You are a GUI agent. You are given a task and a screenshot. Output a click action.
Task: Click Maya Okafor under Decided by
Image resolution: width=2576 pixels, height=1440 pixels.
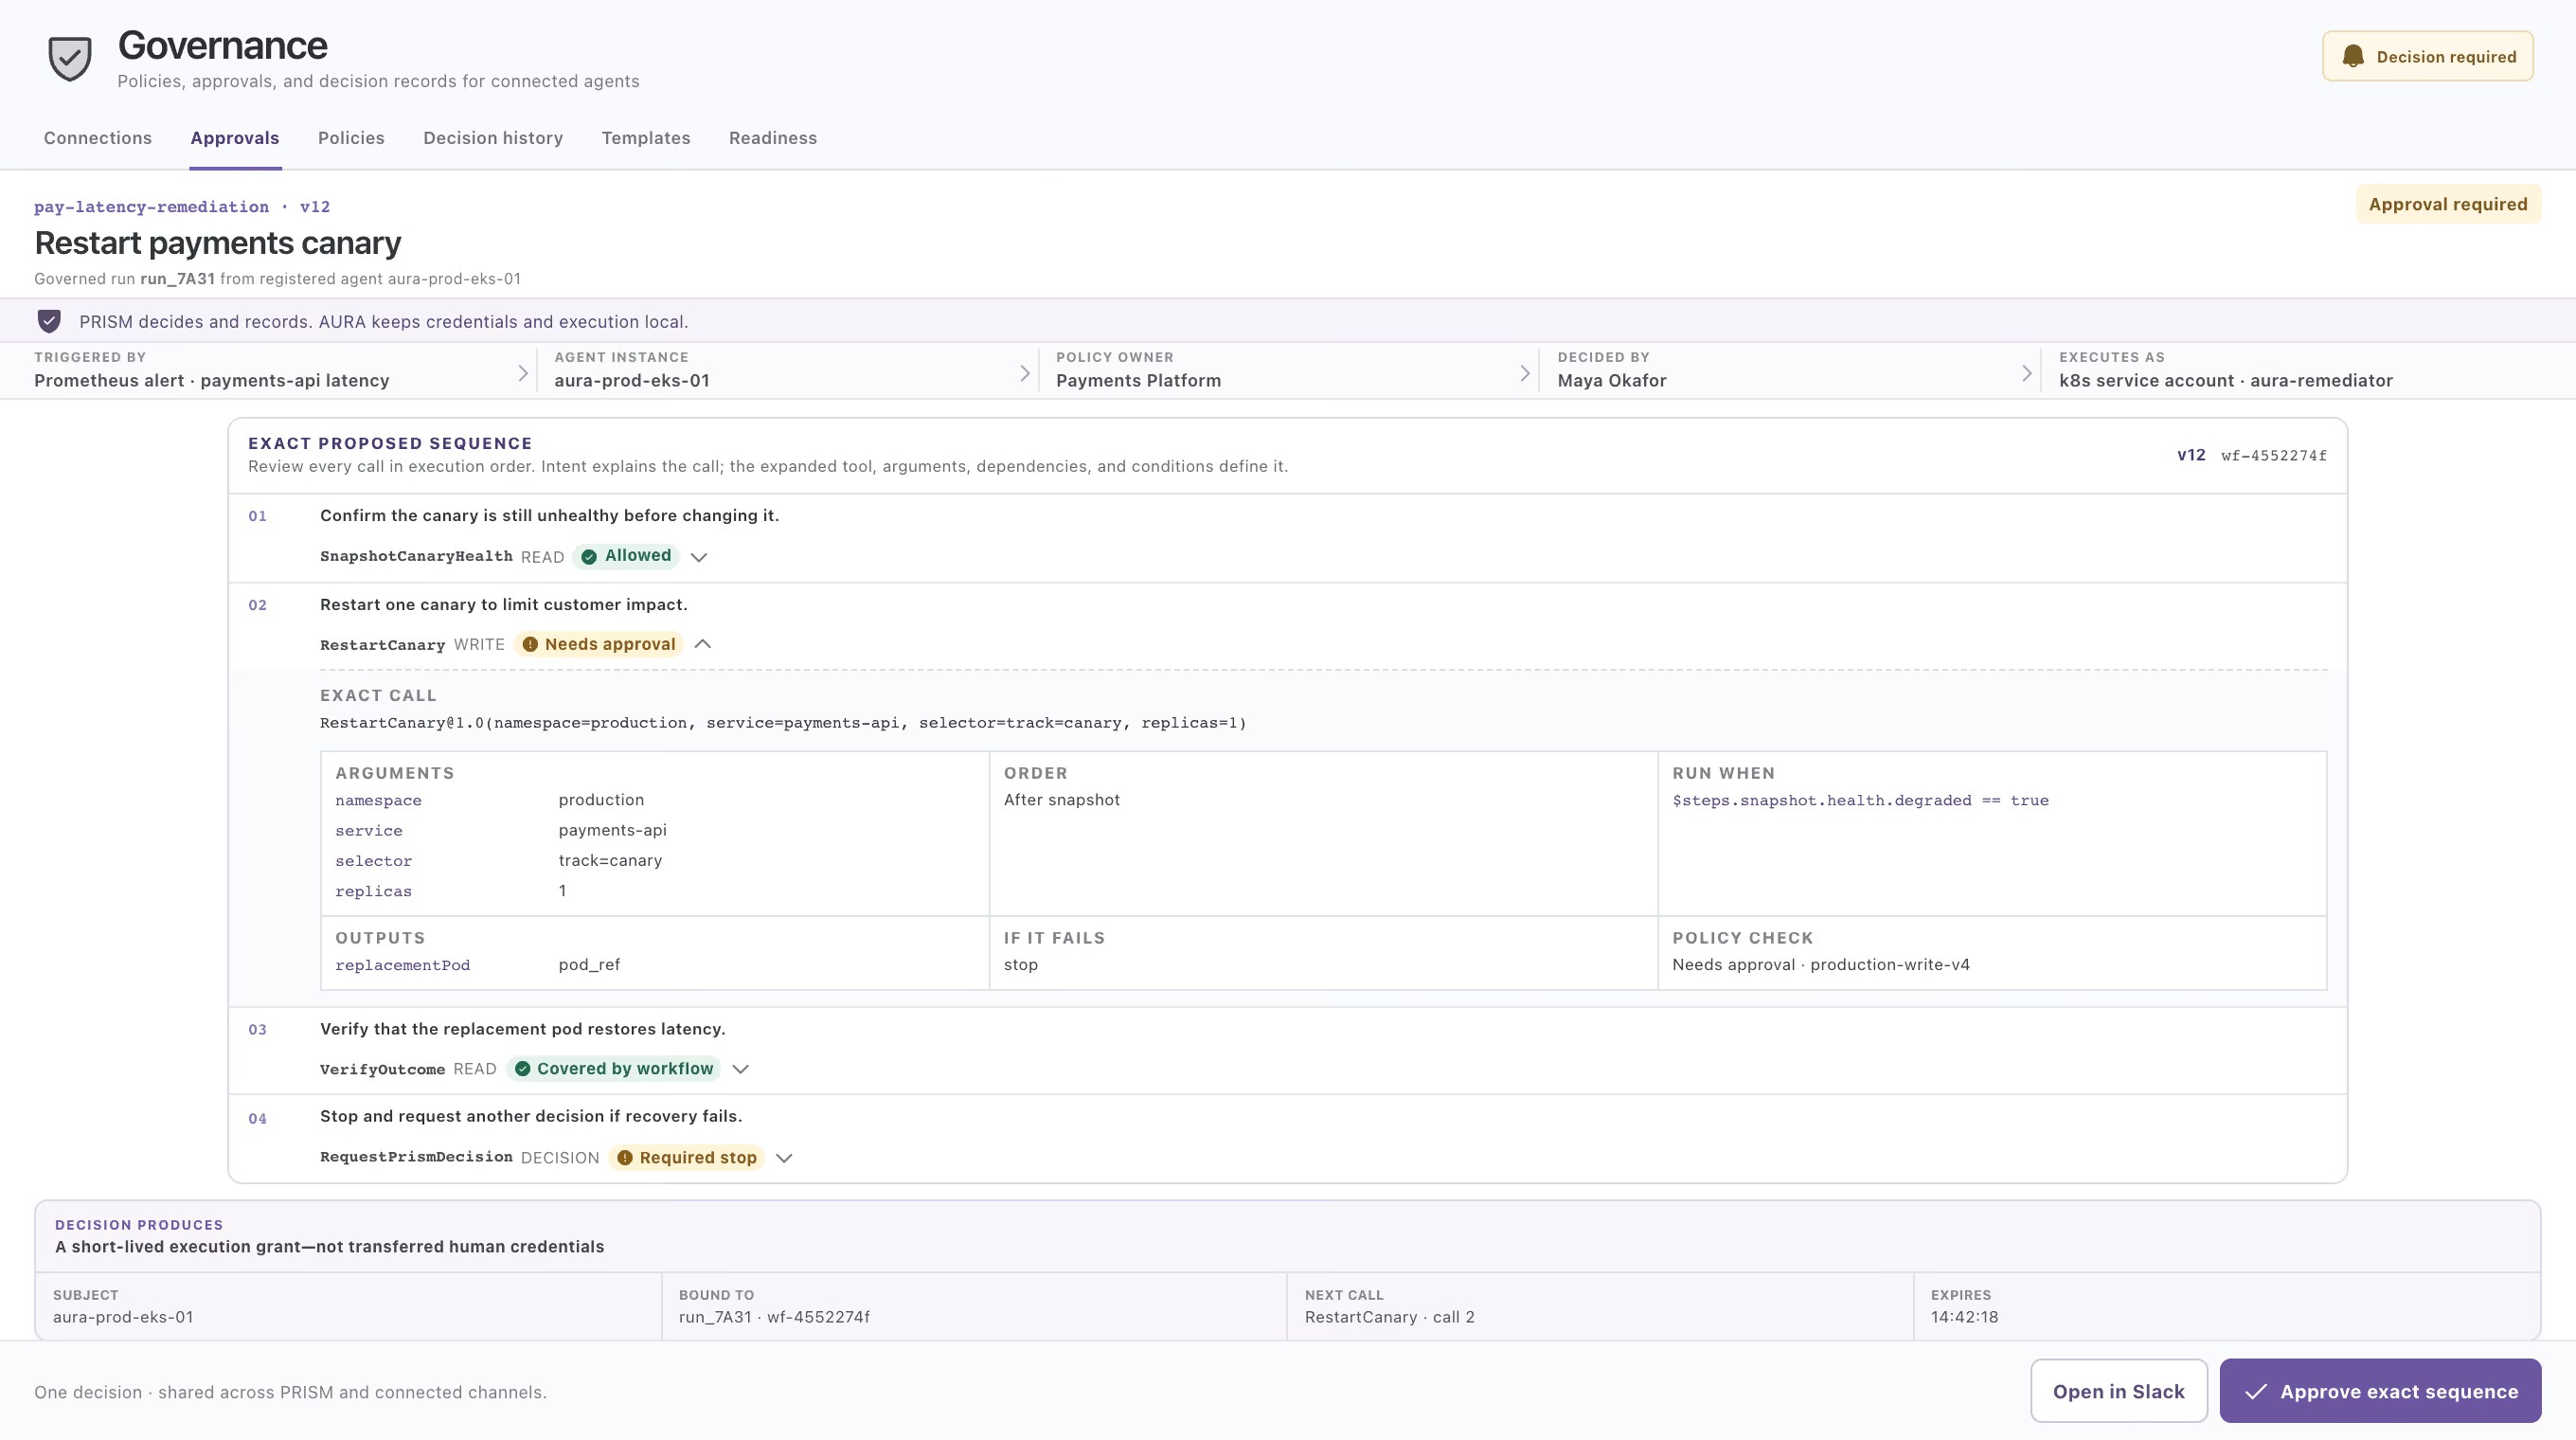pyautogui.click(x=1611, y=381)
